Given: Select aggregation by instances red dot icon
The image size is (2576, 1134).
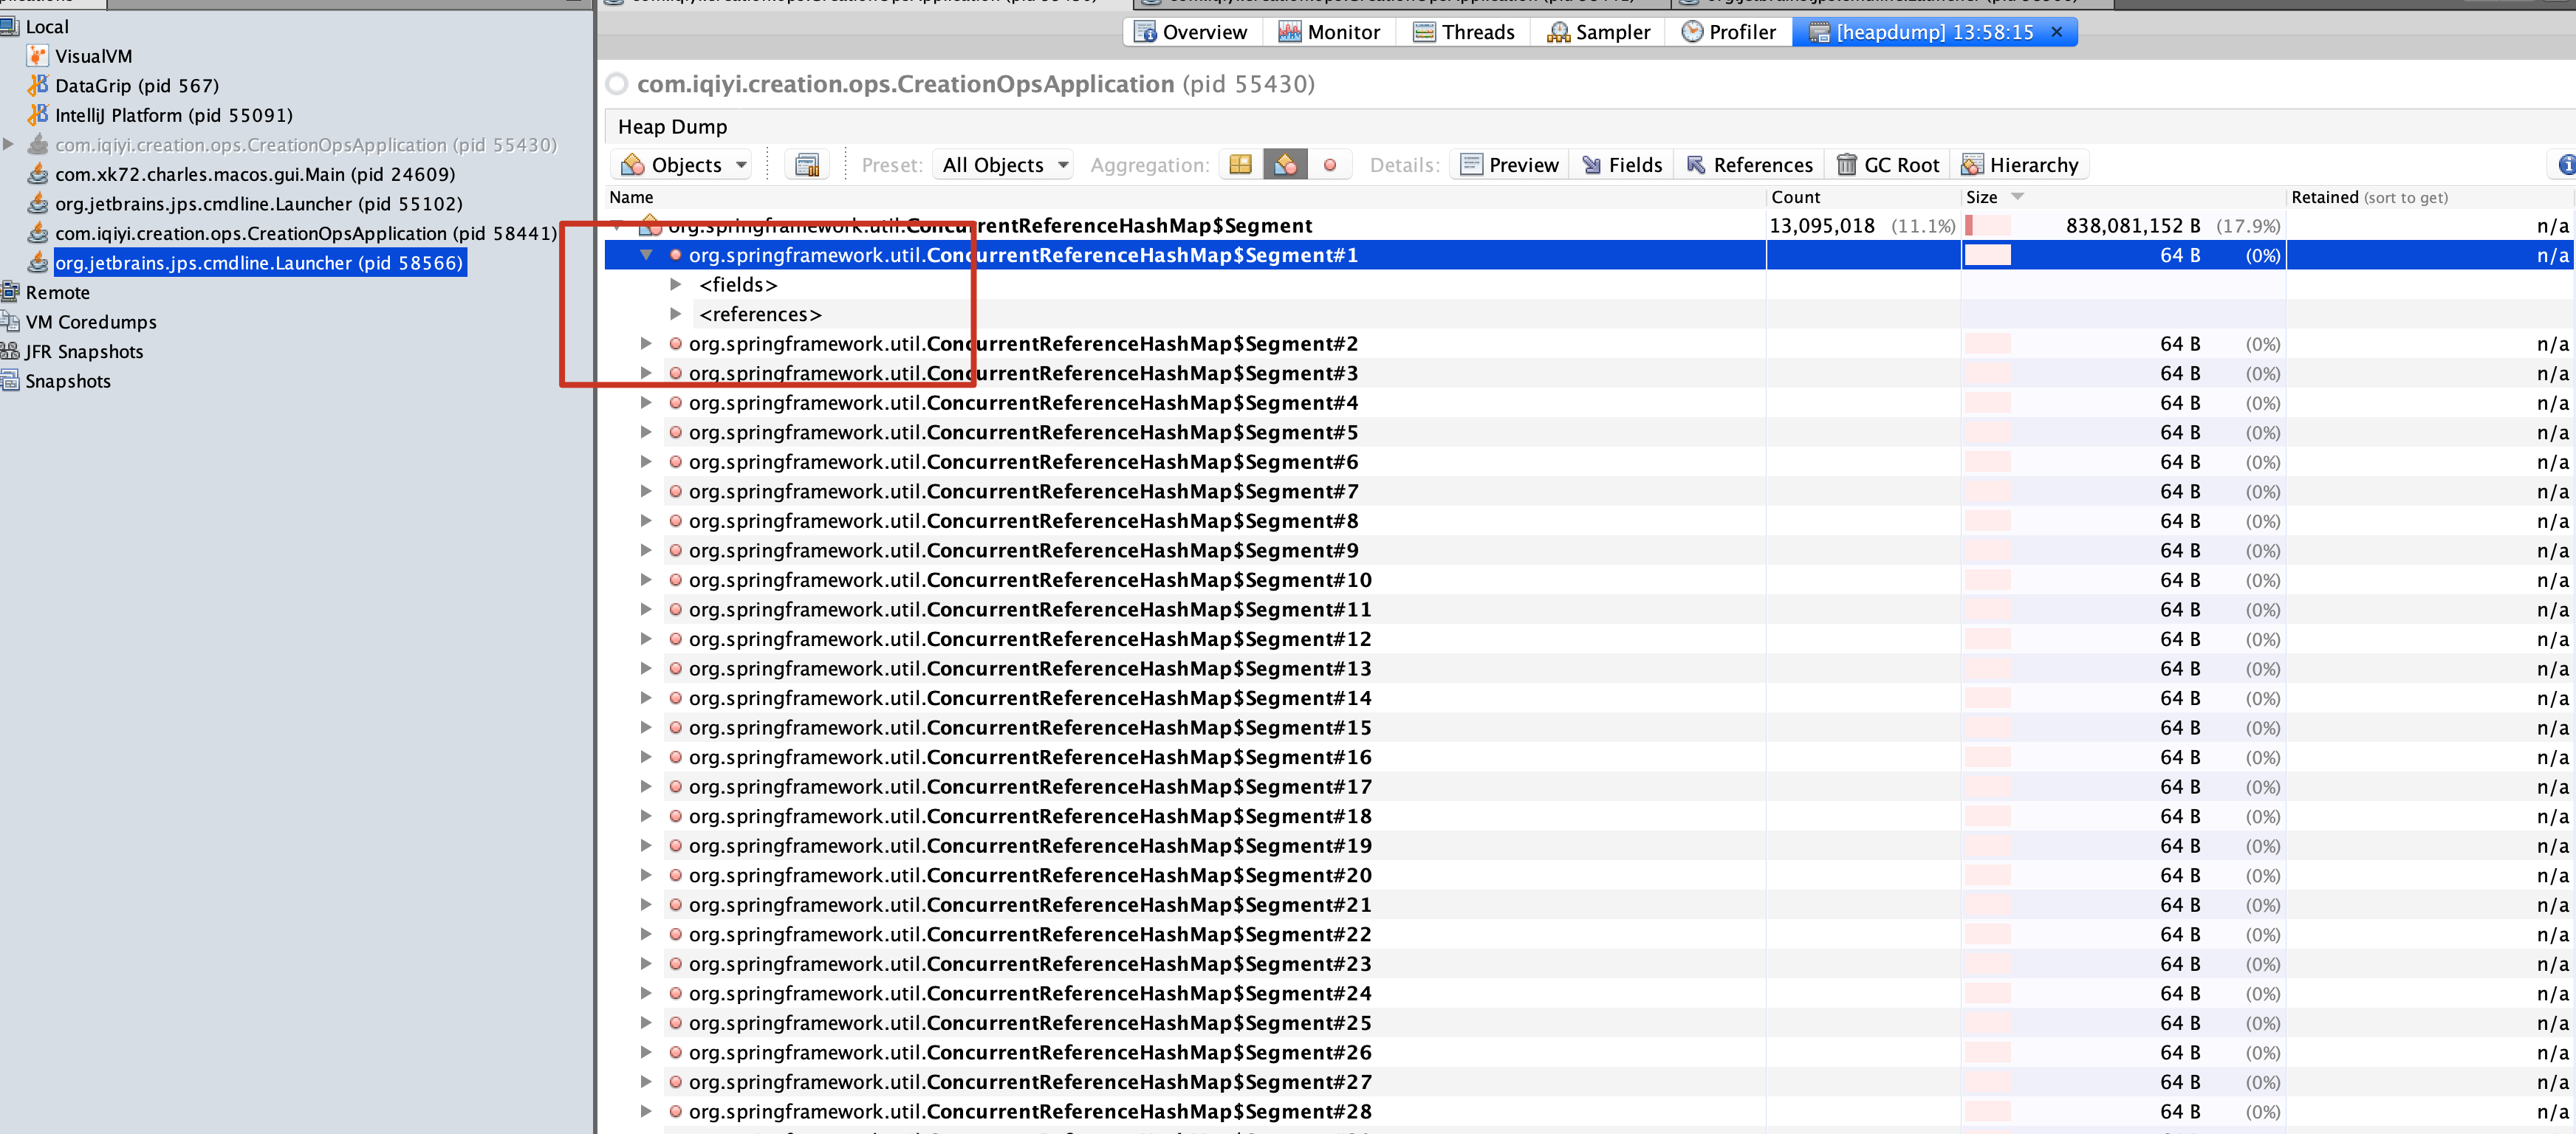Looking at the screenshot, I should [1329, 165].
